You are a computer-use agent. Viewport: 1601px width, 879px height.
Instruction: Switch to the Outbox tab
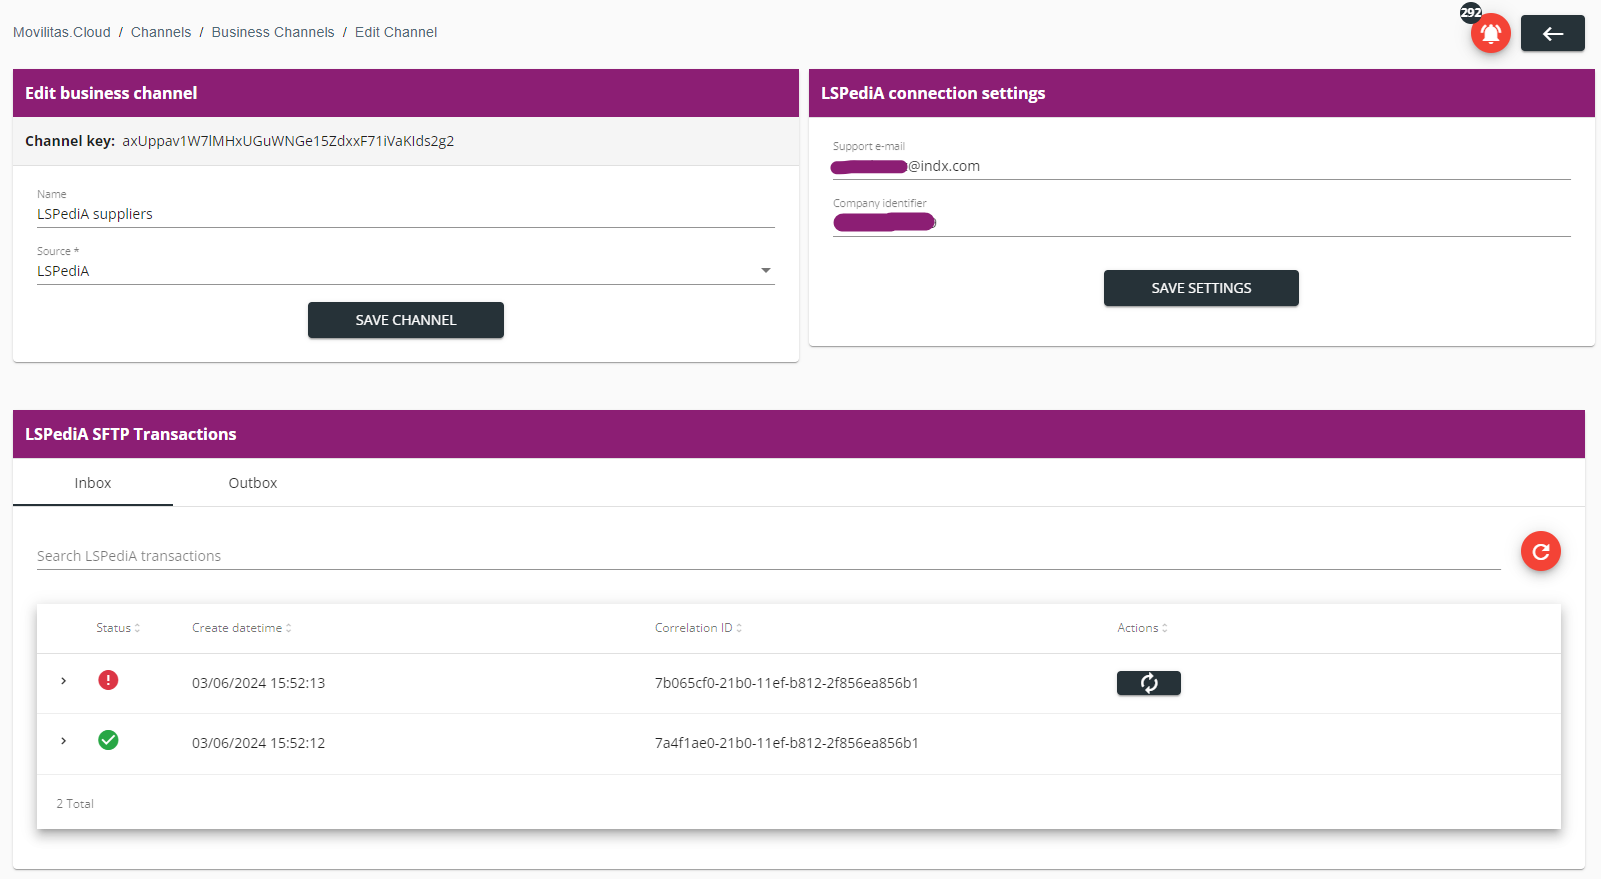pyautogui.click(x=253, y=483)
